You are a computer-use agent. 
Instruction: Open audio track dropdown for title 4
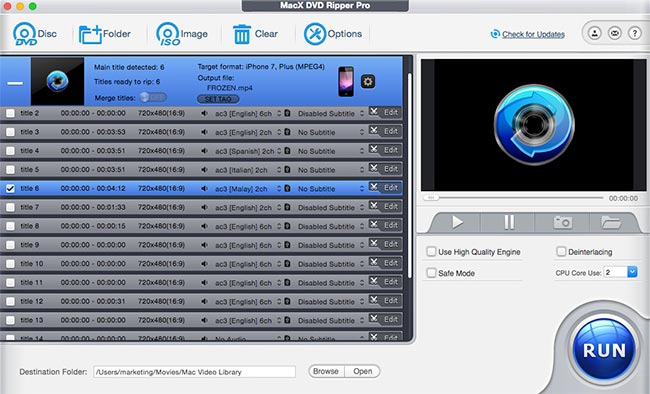click(279, 151)
